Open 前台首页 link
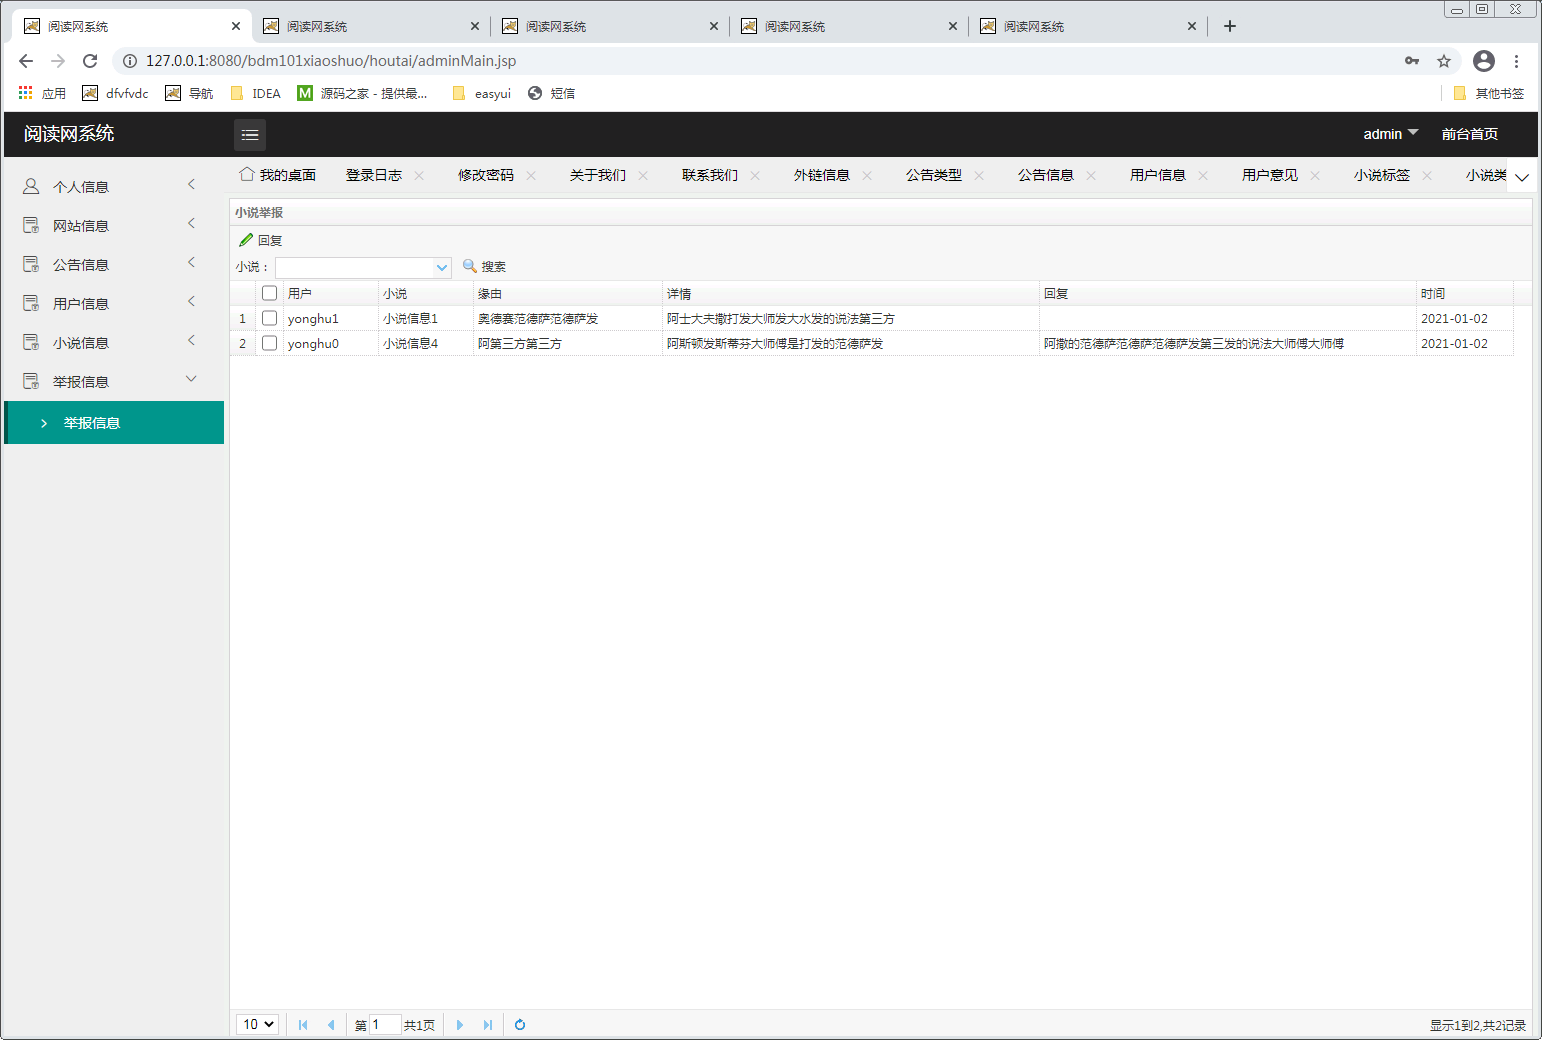1542x1040 pixels. tap(1470, 134)
